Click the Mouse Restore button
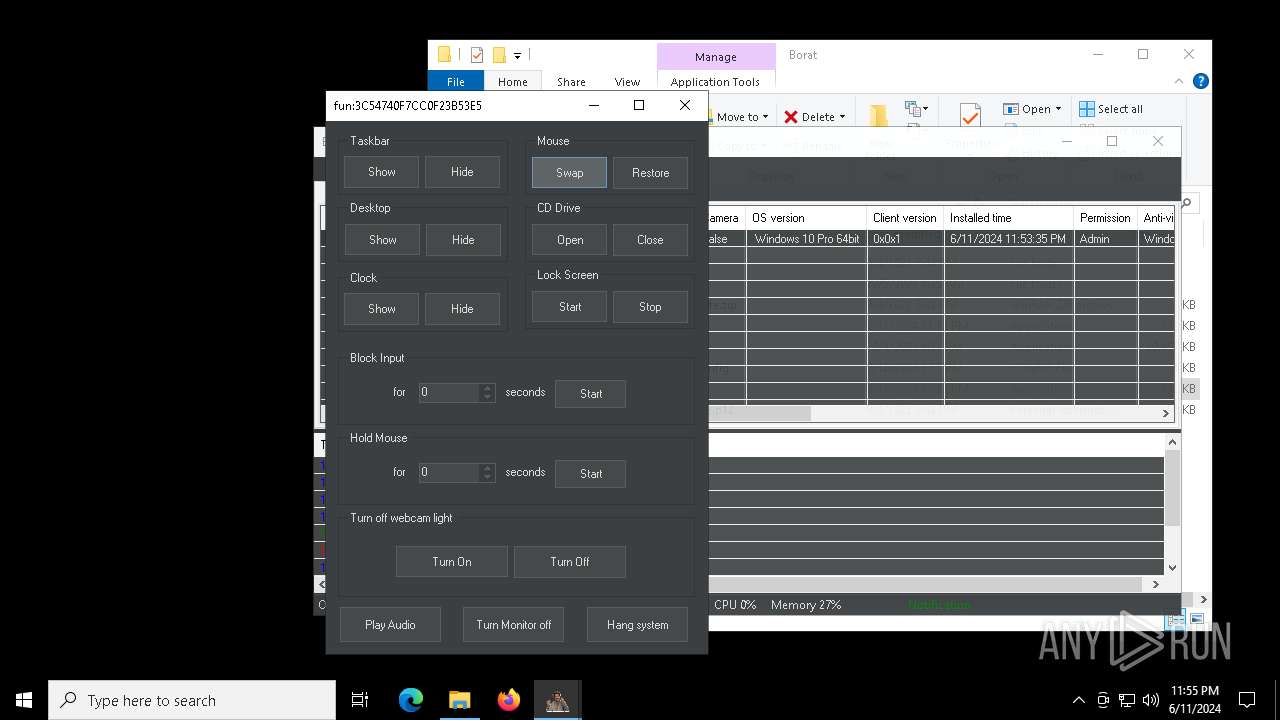1280x720 pixels. pos(650,173)
